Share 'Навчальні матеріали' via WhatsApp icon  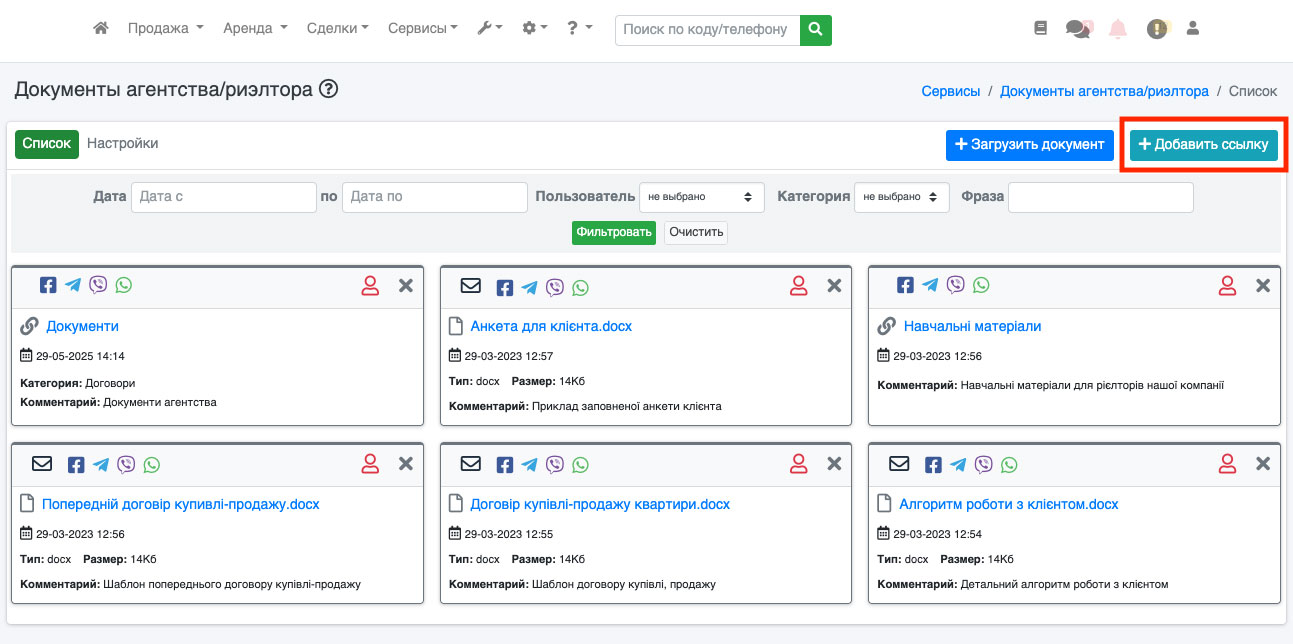click(x=981, y=285)
